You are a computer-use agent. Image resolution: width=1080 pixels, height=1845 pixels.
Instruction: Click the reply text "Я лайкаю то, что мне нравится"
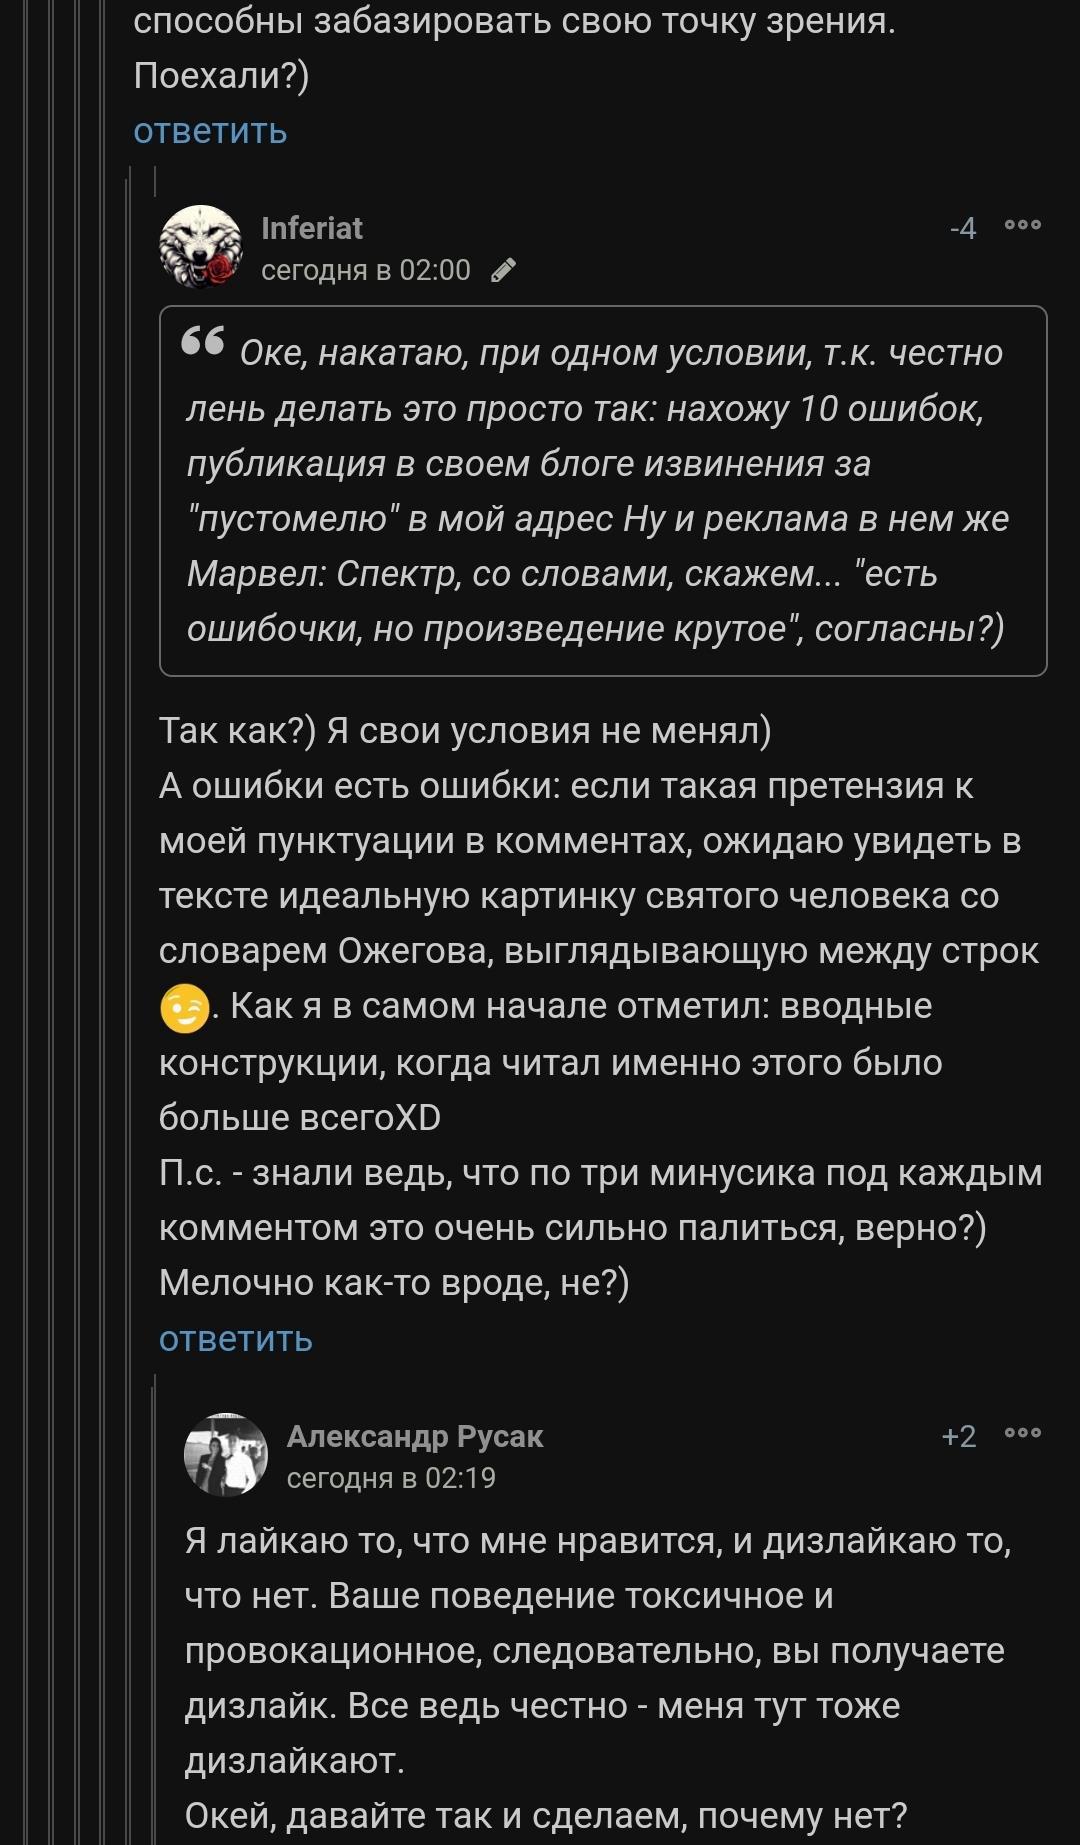[x=597, y=1541]
